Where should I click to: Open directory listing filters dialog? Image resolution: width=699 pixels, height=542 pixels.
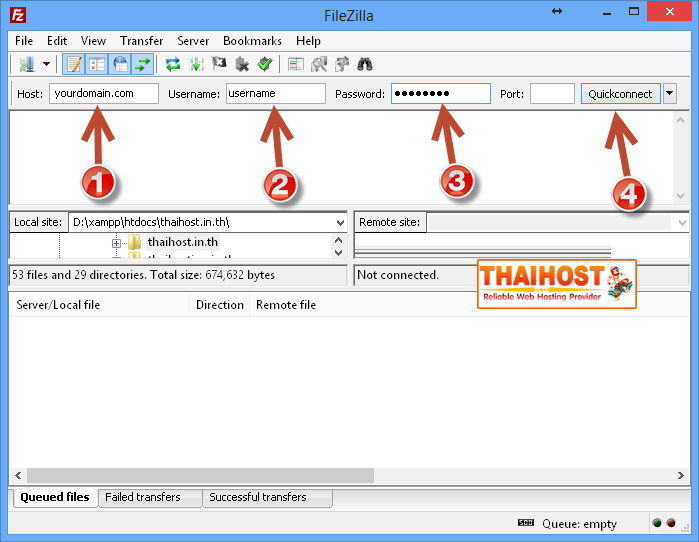[296, 64]
